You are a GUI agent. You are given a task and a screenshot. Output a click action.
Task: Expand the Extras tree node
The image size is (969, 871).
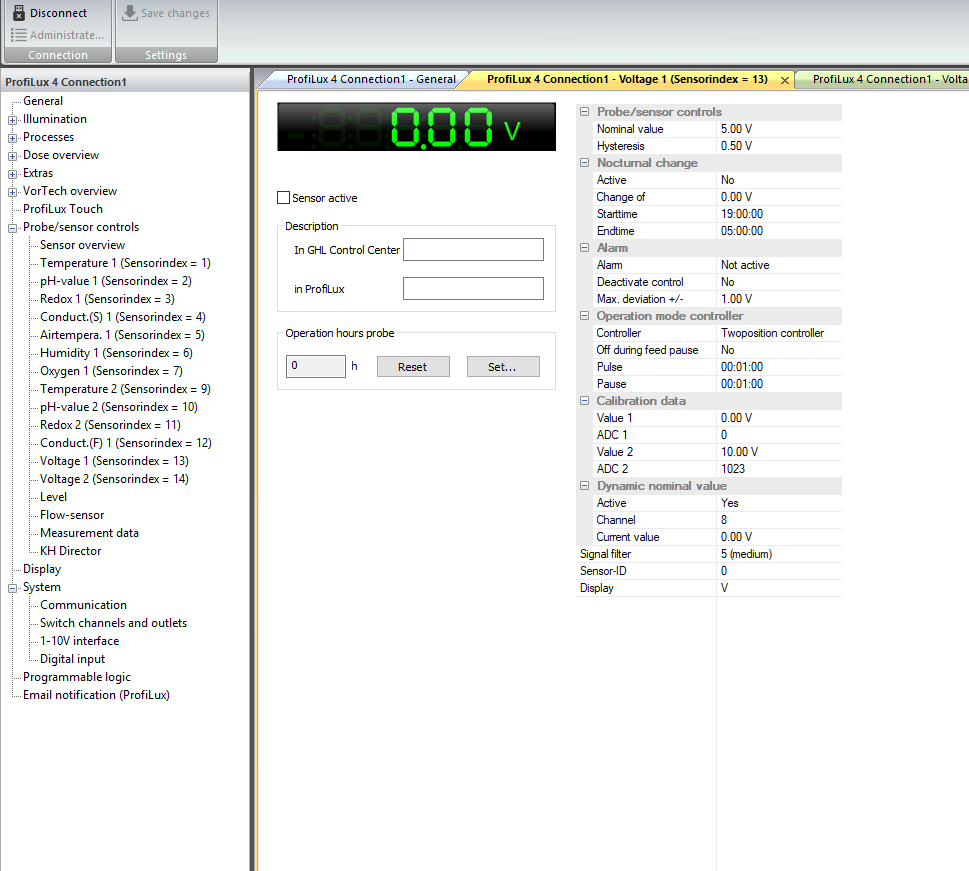[x=12, y=174]
